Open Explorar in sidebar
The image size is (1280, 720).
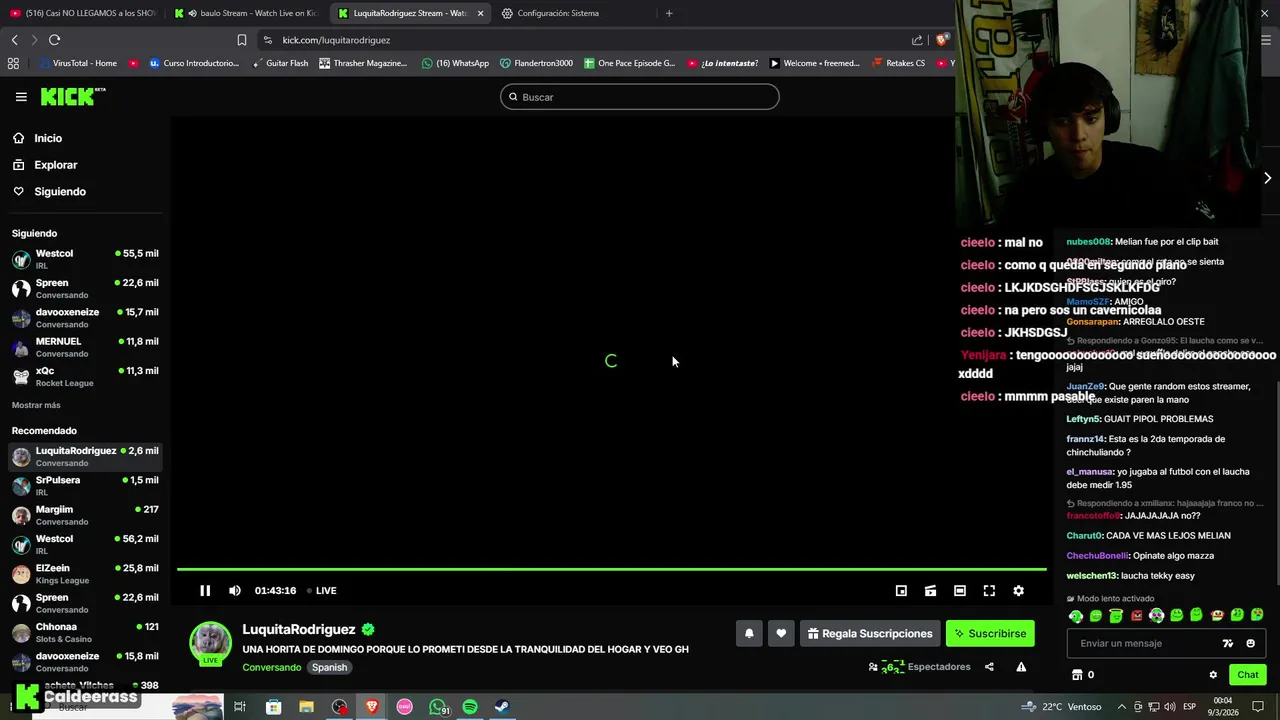tap(45, 165)
